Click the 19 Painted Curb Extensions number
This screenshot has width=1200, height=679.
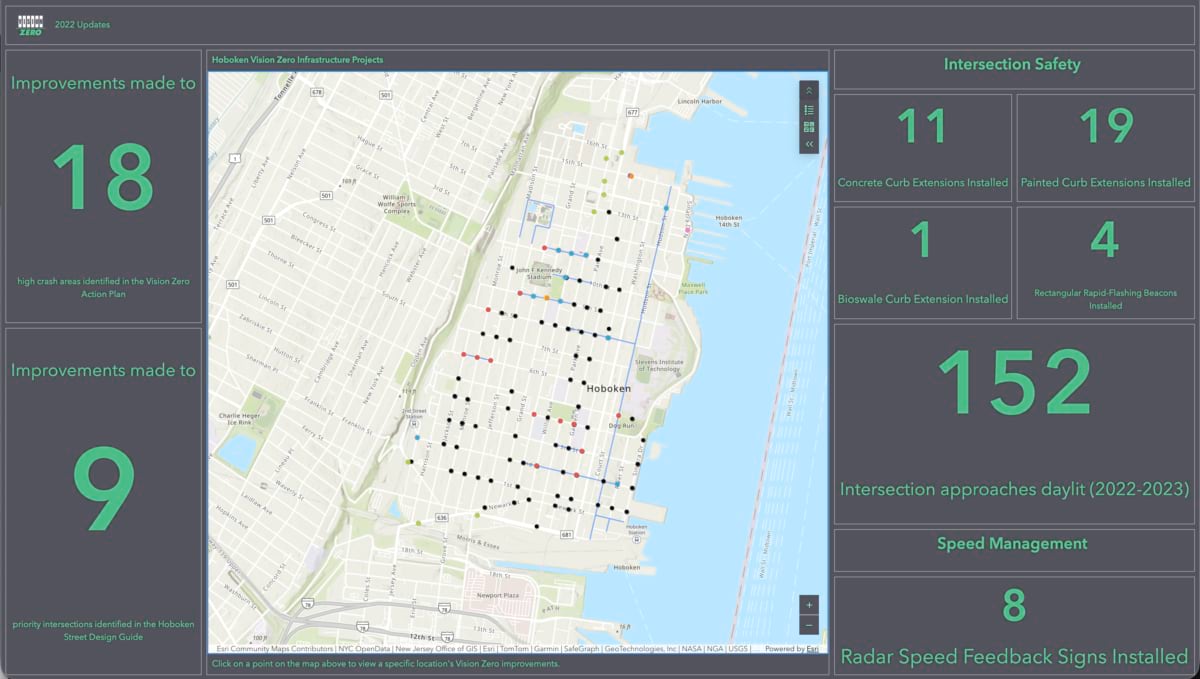point(1106,127)
